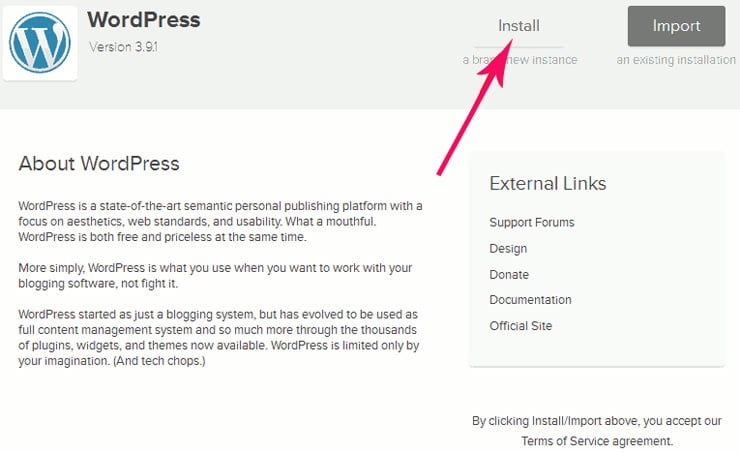Click the About WordPress heading
740x453 pixels.
(x=99, y=164)
